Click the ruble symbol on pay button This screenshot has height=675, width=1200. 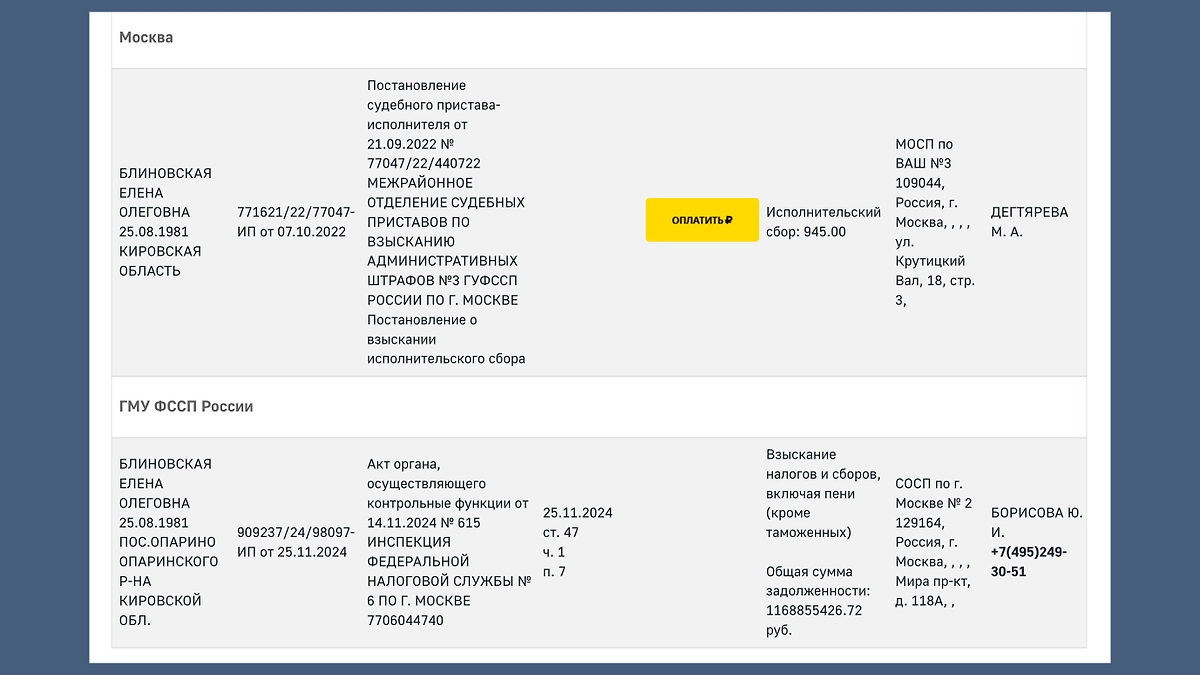(x=729, y=220)
